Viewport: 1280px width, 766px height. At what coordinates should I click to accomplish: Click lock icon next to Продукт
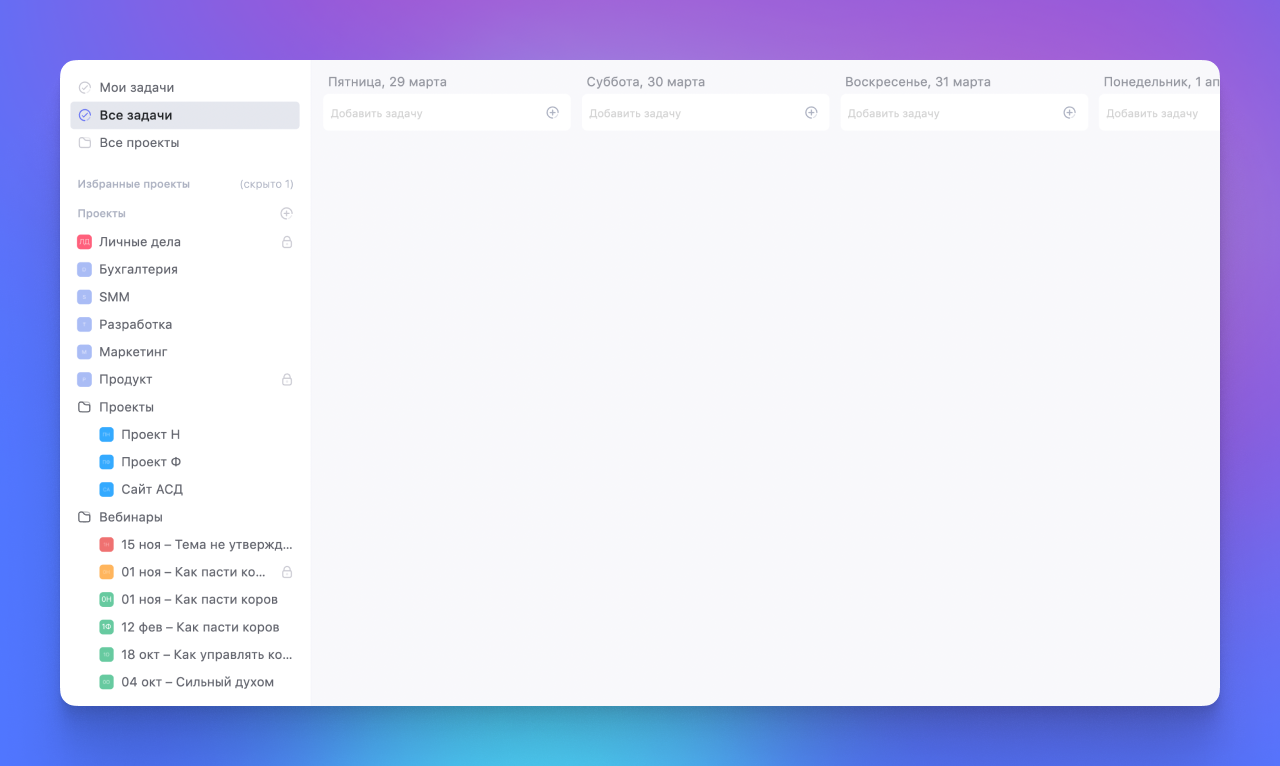coord(287,380)
